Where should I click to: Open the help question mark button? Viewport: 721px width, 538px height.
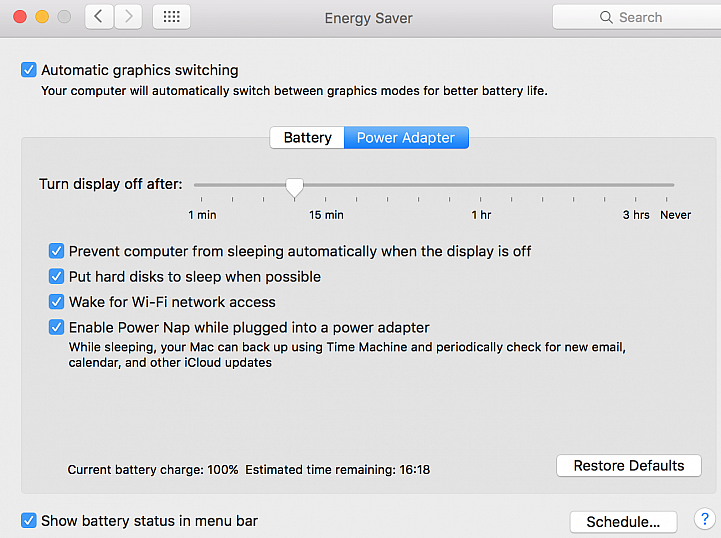click(x=704, y=520)
